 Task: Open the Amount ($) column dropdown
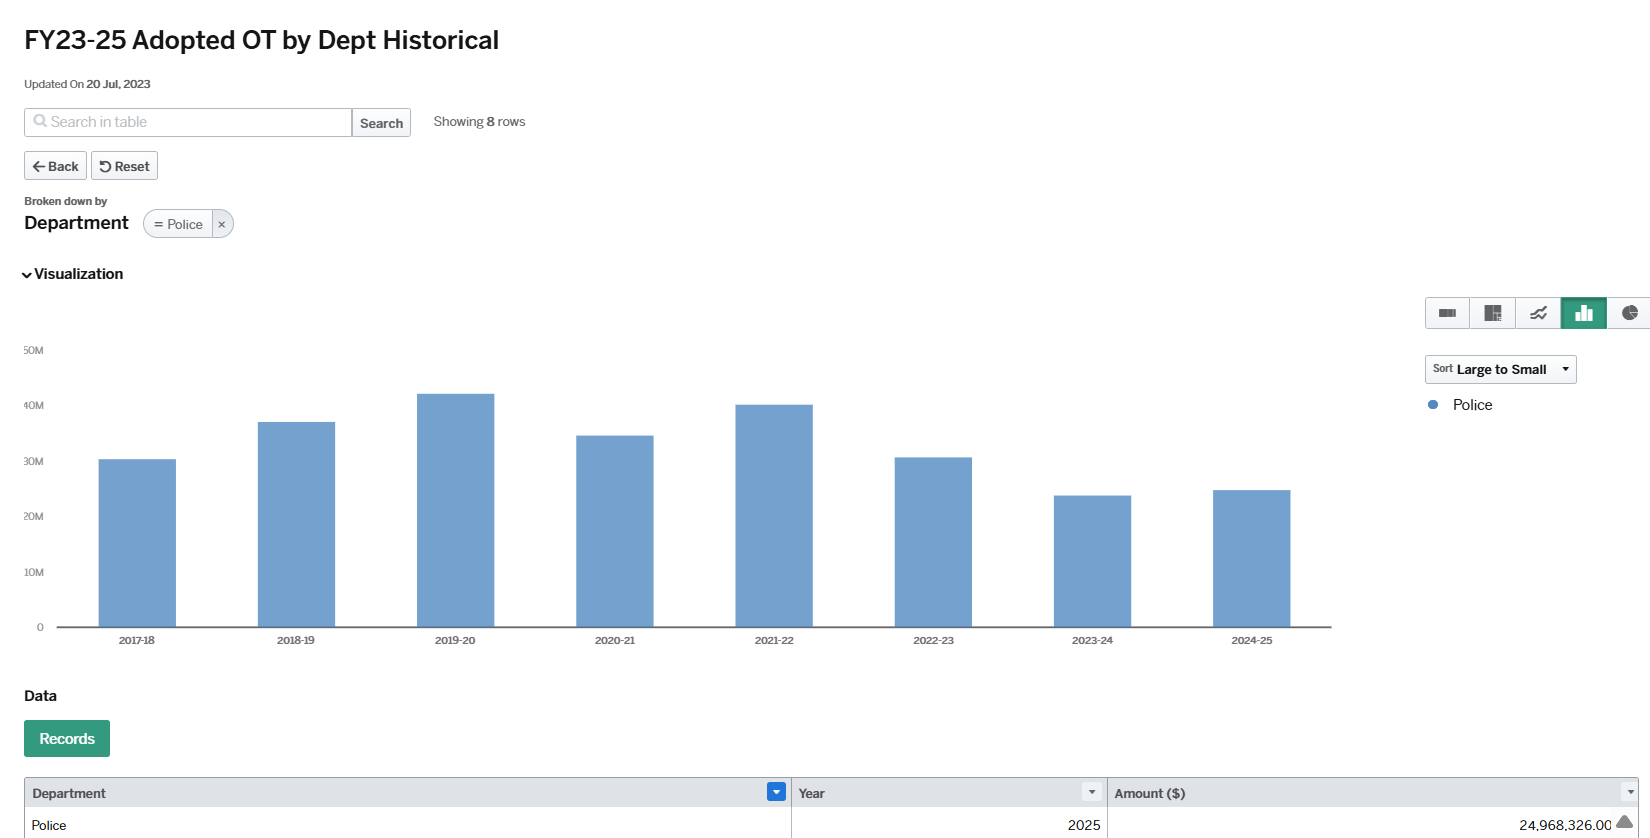click(x=1630, y=792)
